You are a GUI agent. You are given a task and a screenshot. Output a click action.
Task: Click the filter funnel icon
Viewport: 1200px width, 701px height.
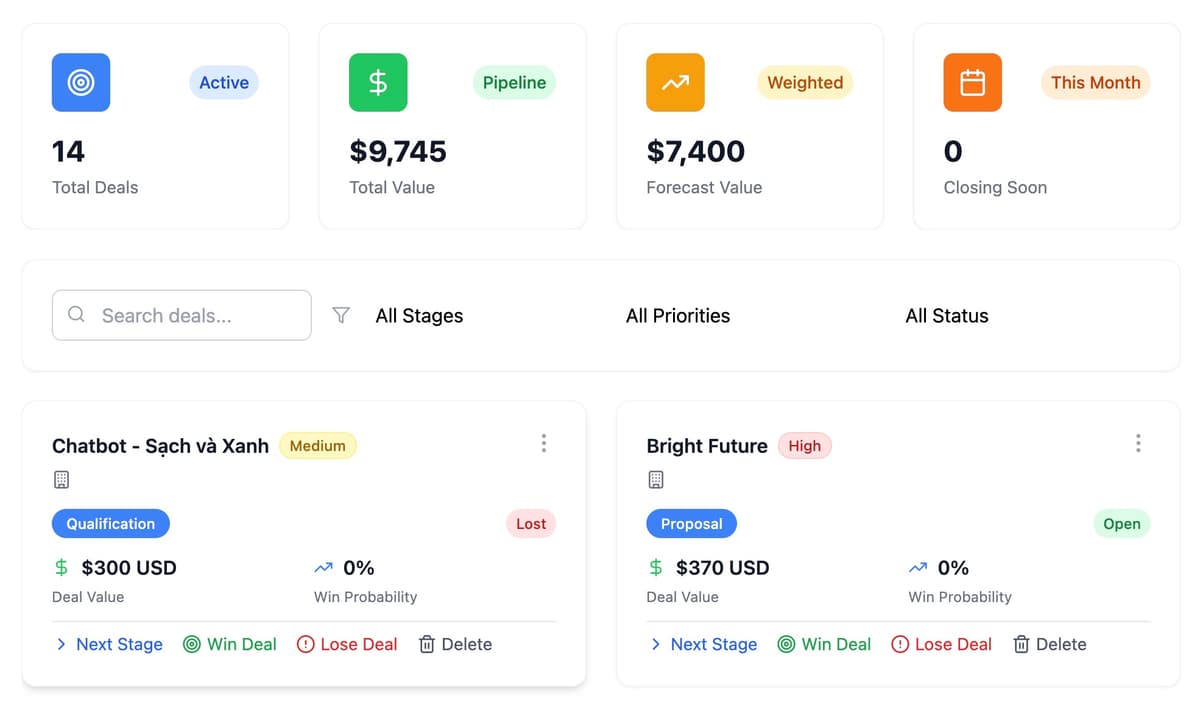click(x=341, y=315)
